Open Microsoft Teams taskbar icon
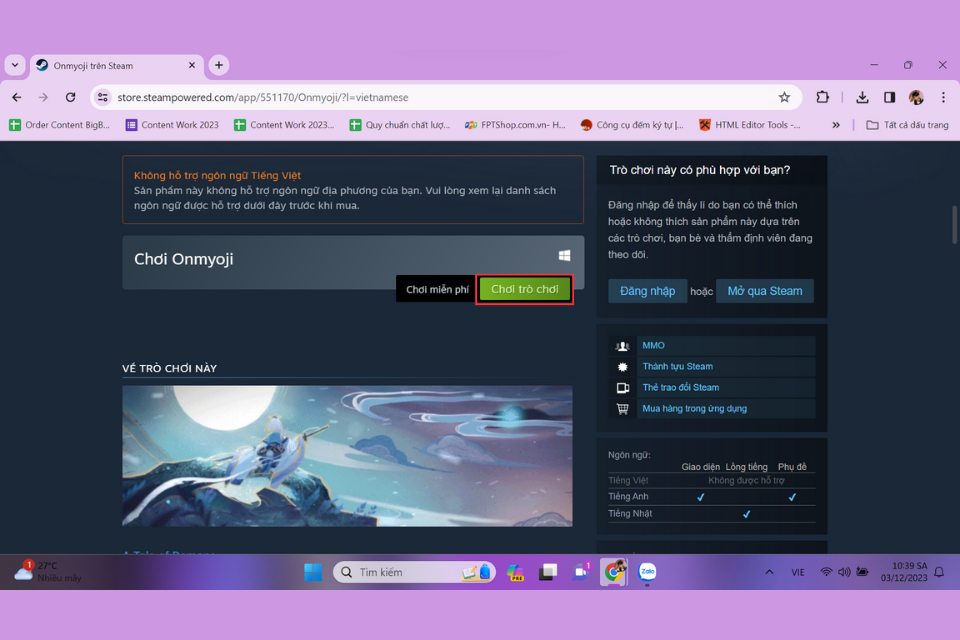960x640 pixels. coord(580,572)
